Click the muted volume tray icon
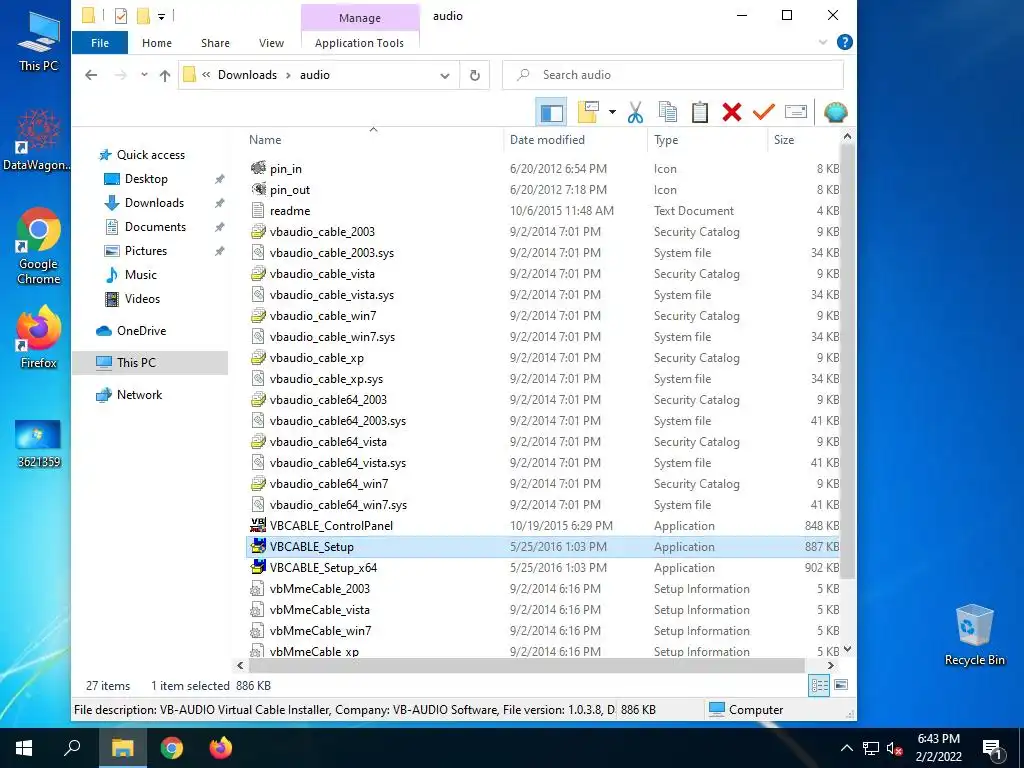 [895, 749]
